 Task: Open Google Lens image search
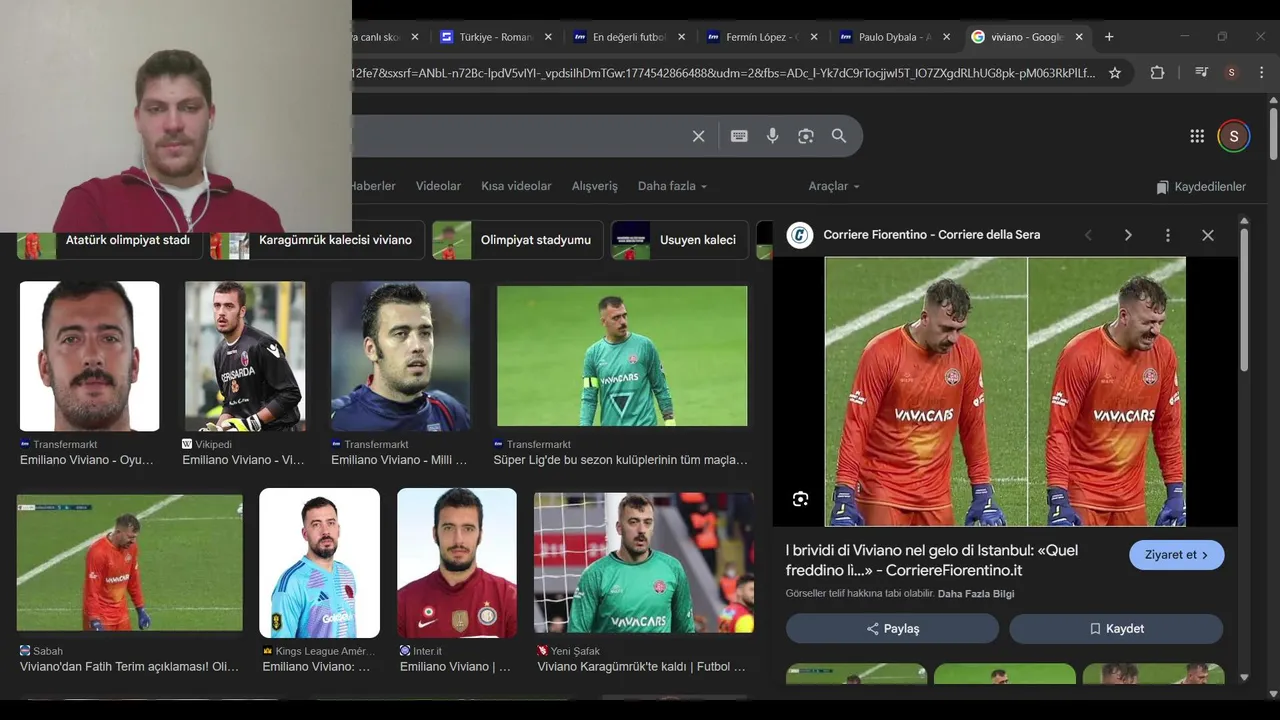coord(806,136)
